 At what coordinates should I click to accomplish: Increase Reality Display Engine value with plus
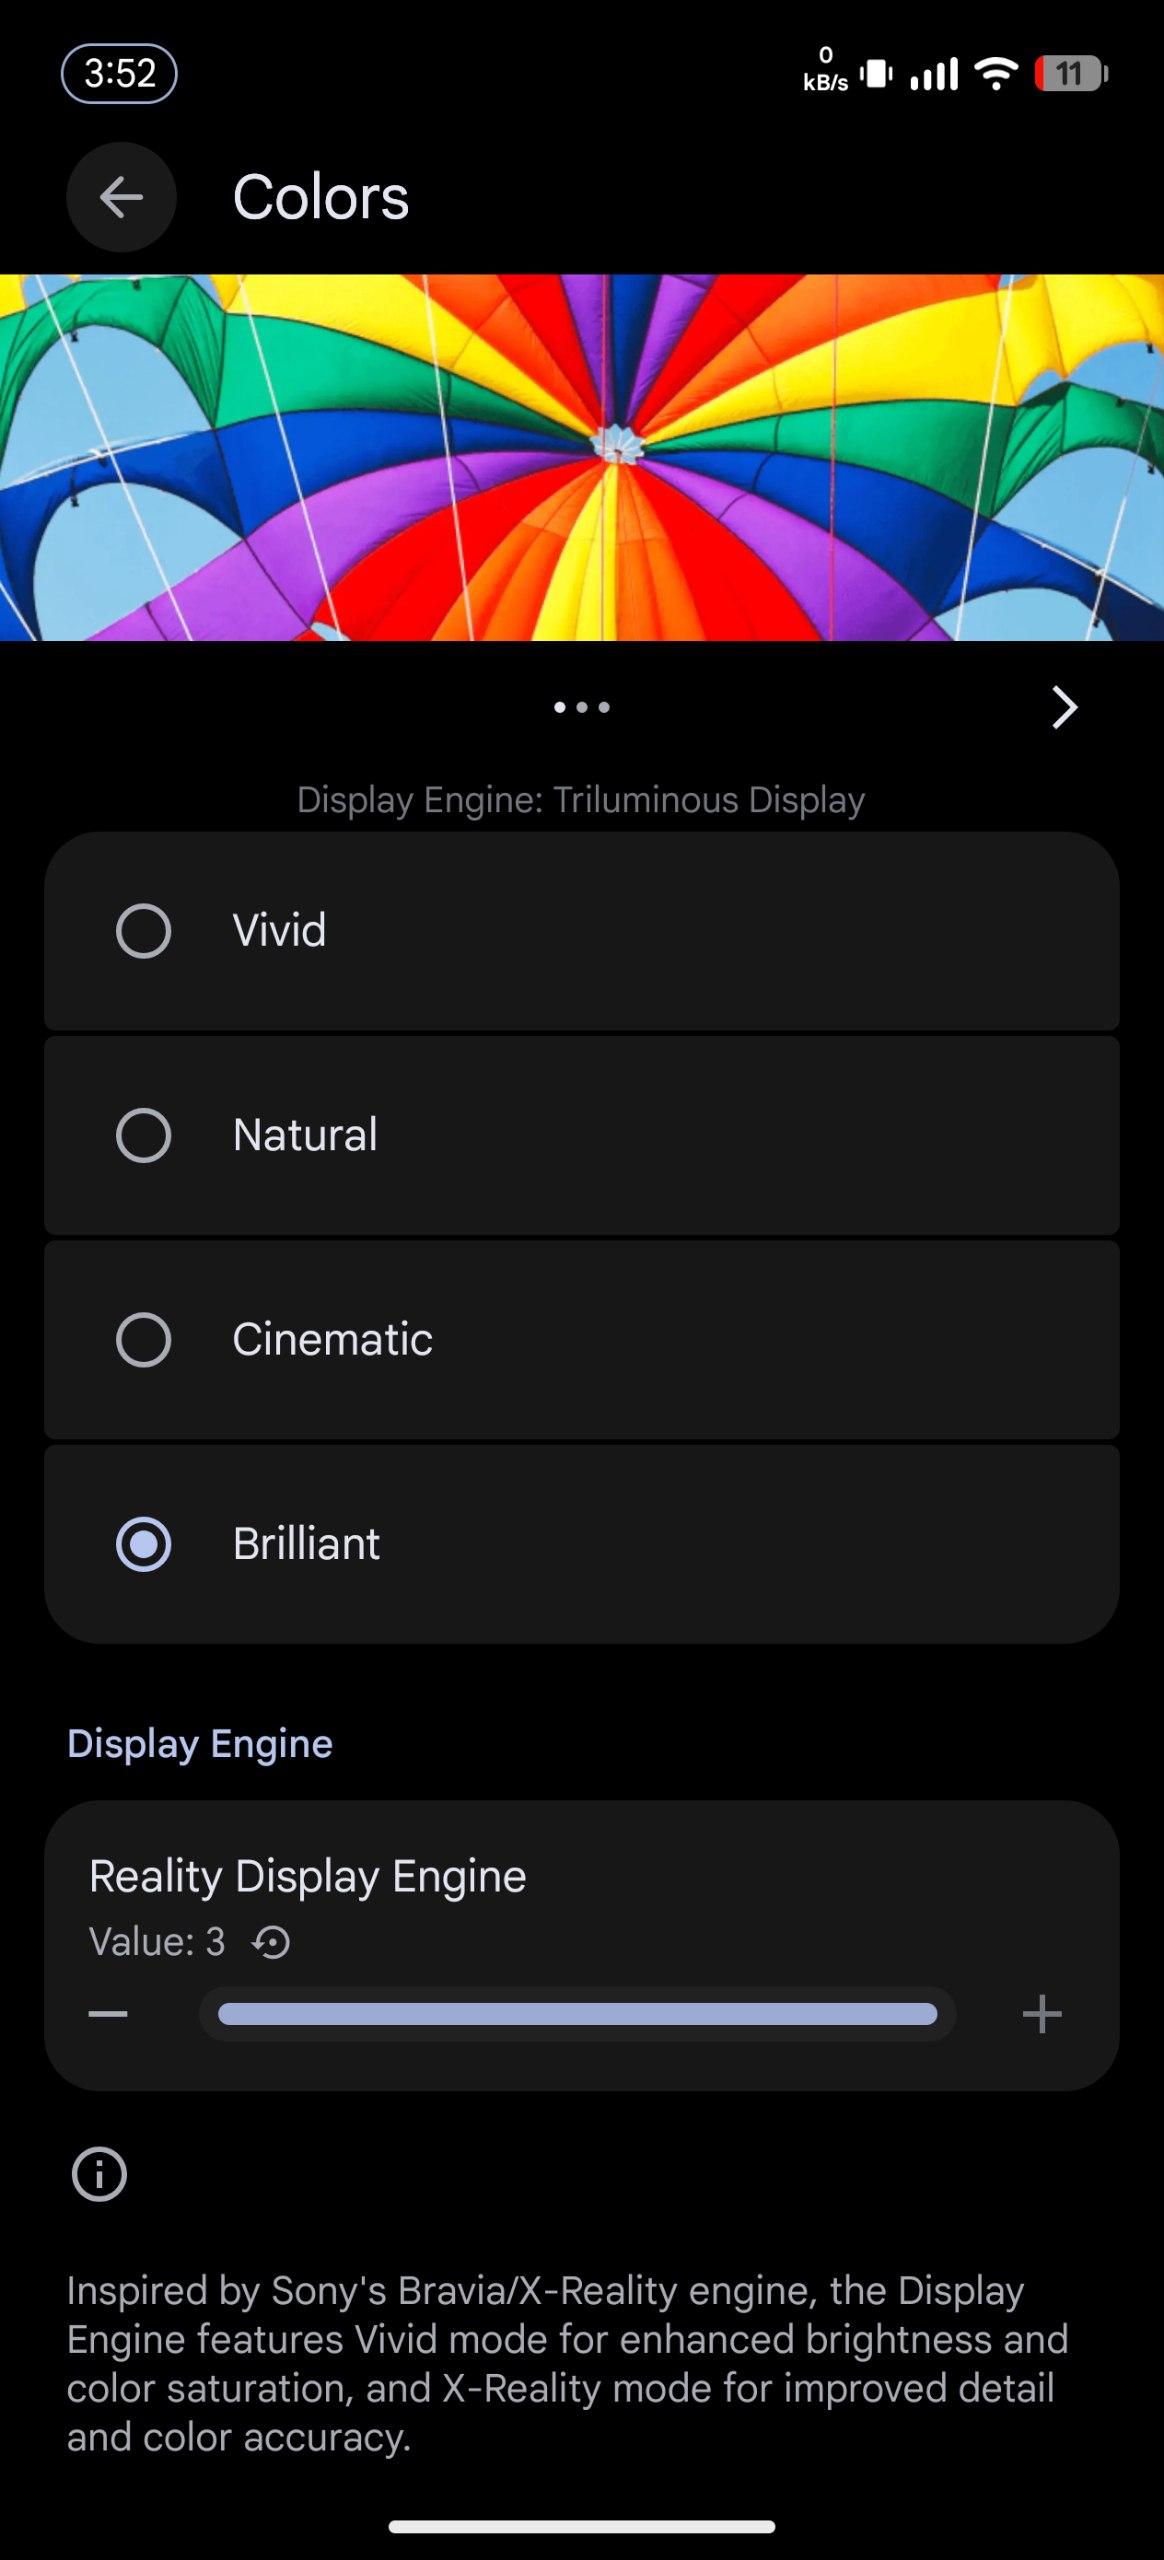[1042, 2014]
